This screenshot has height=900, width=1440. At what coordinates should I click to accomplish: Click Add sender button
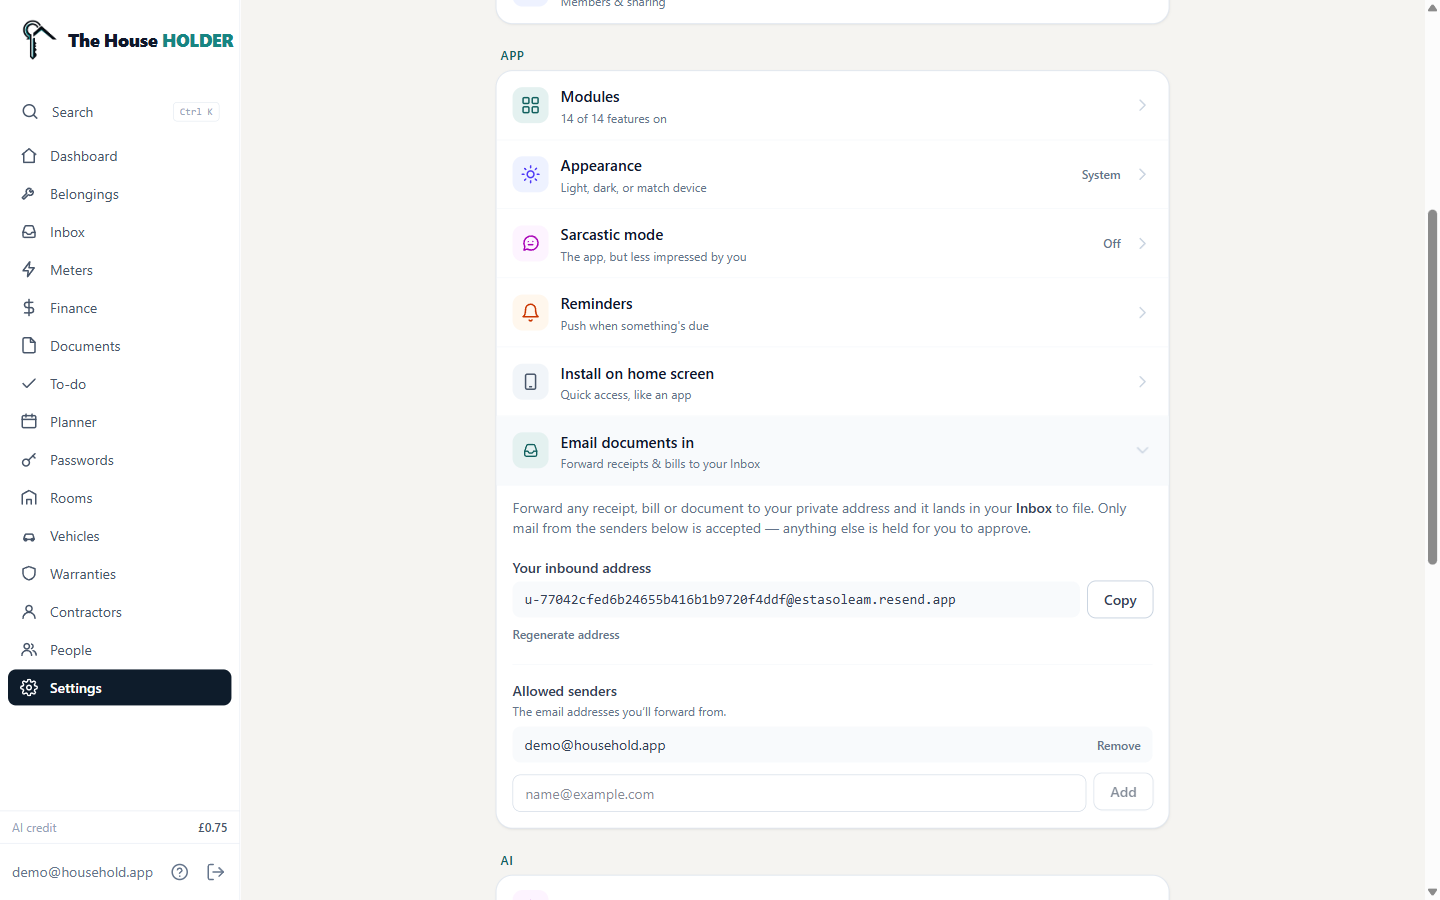1123,792
